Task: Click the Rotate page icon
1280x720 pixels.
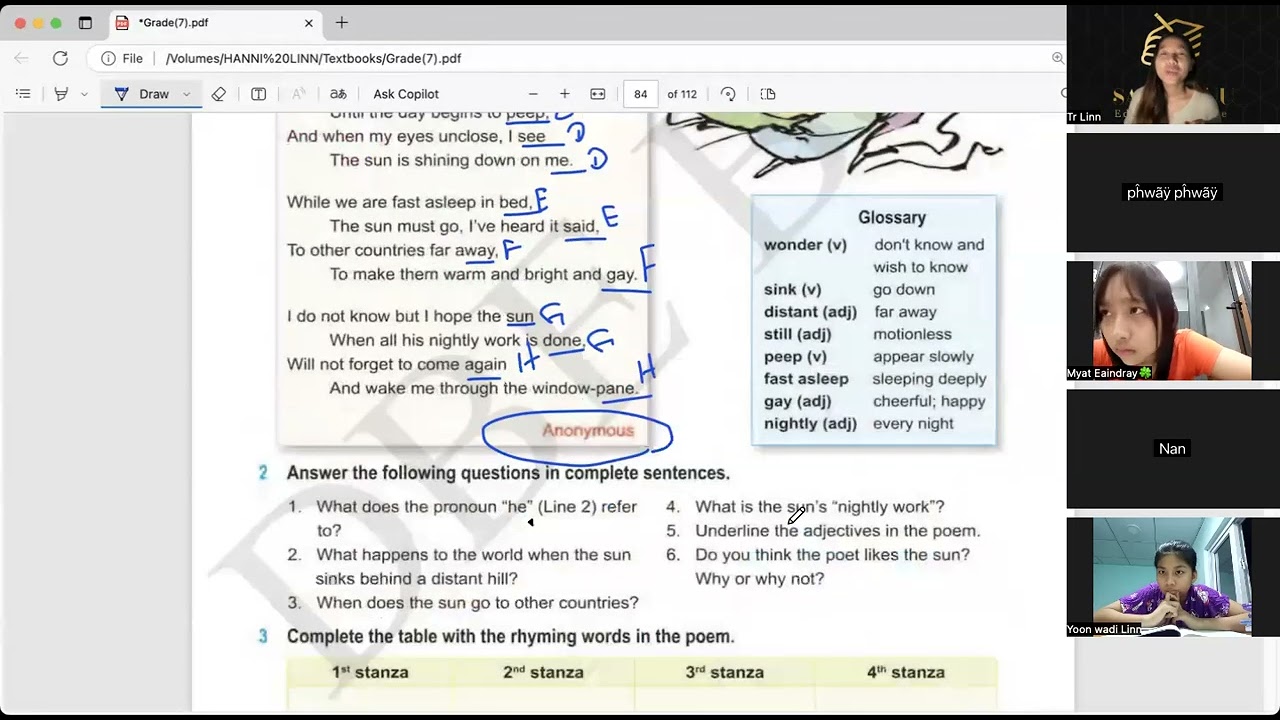Action: tap(728, 94)
